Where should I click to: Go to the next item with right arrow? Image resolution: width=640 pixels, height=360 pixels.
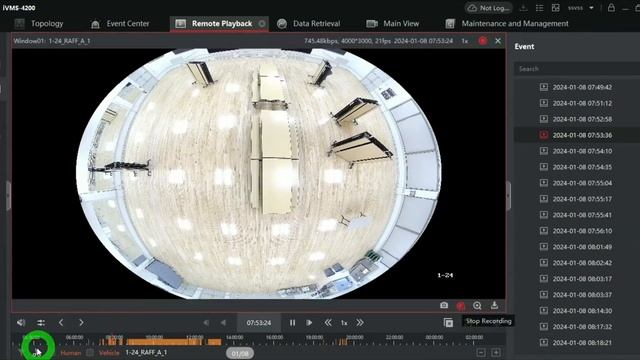coord(81,322)
